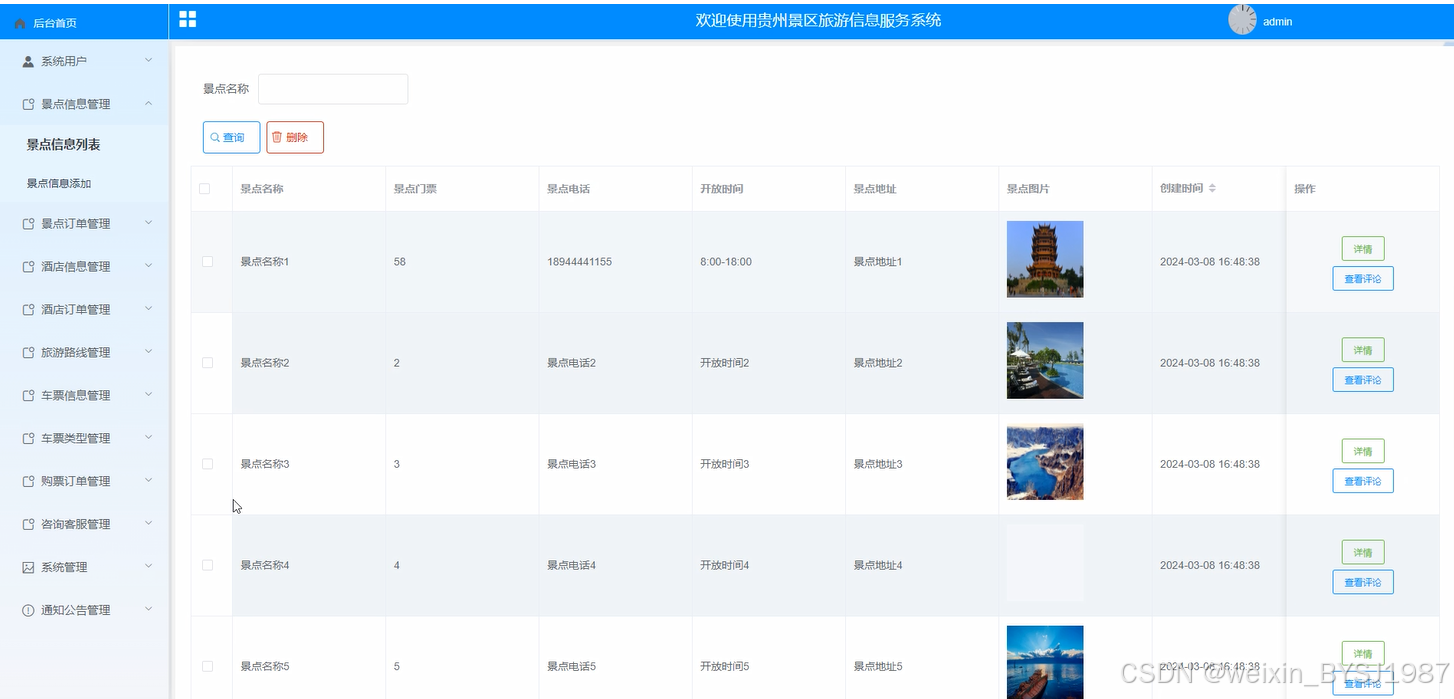This screenshot has height=699, width=1454.
Task: Click the icon beside 景点订单管理
Action: click(28, 224)
